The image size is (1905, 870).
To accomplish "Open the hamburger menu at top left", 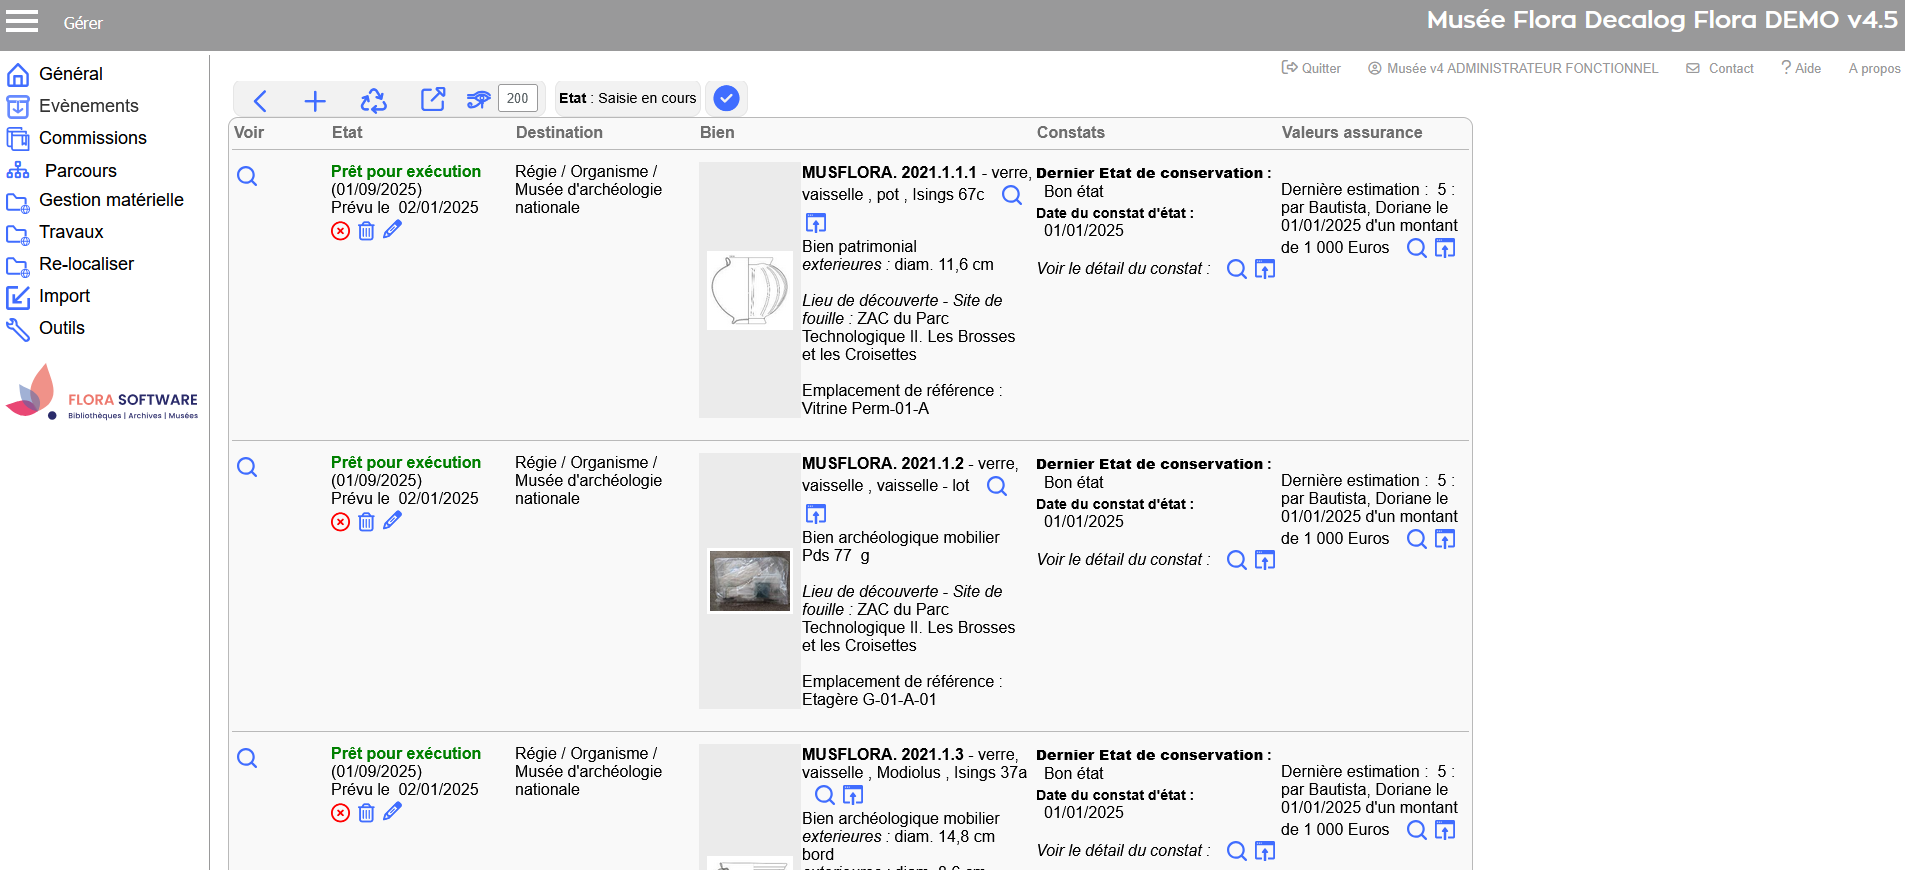I will click(22, 22).
